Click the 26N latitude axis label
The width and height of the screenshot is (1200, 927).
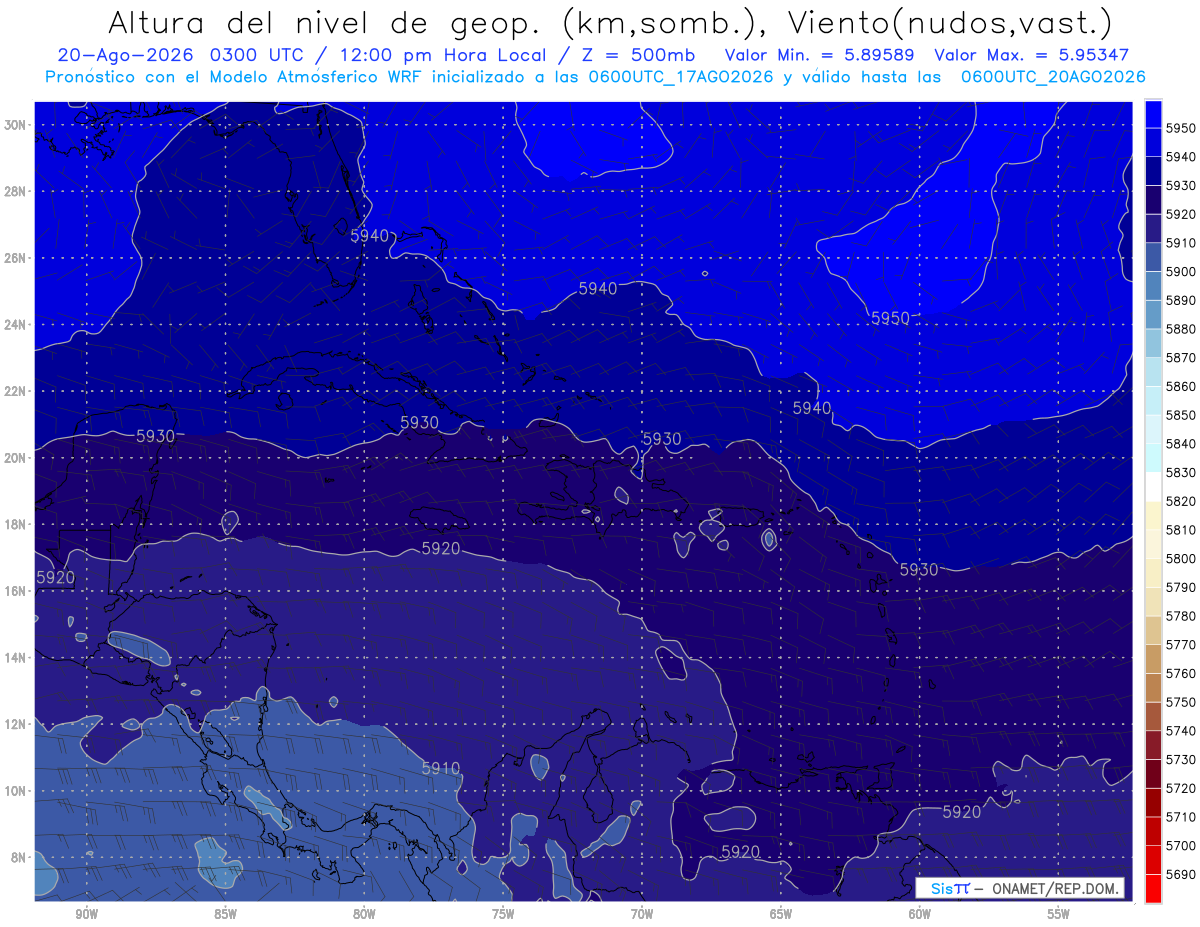click(17, 258)
